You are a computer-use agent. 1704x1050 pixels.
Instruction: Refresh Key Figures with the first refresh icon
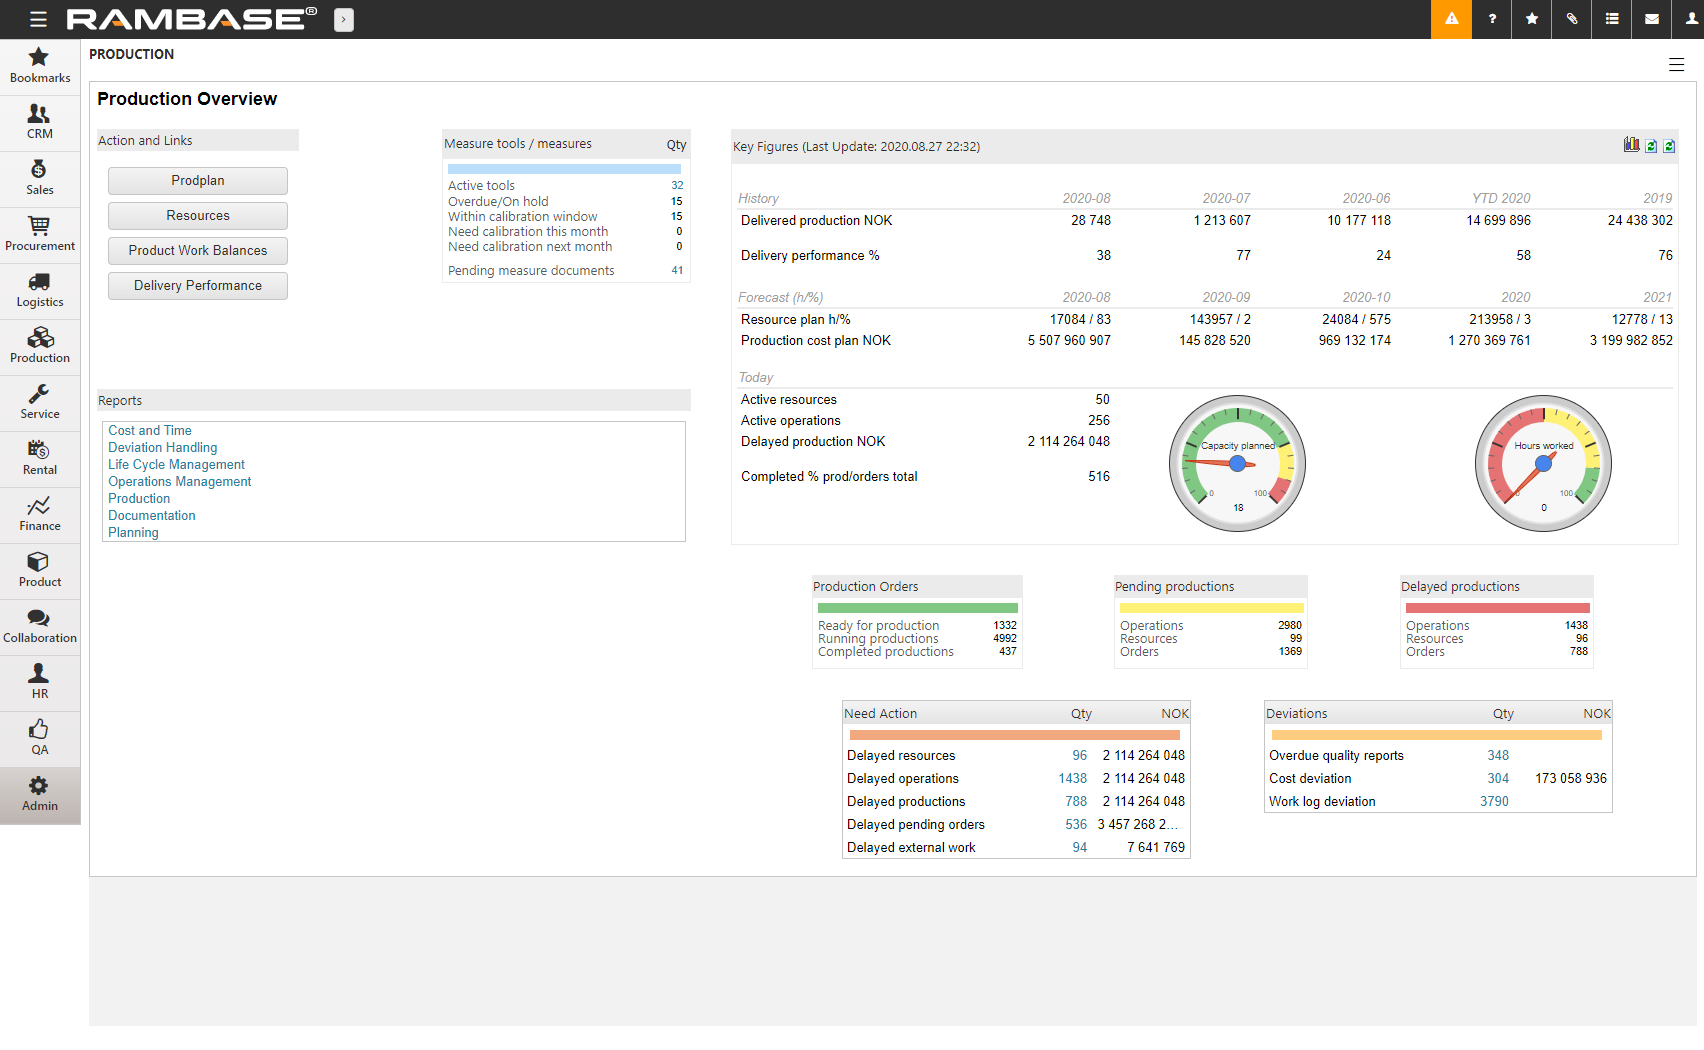[x=1650, y=145]
